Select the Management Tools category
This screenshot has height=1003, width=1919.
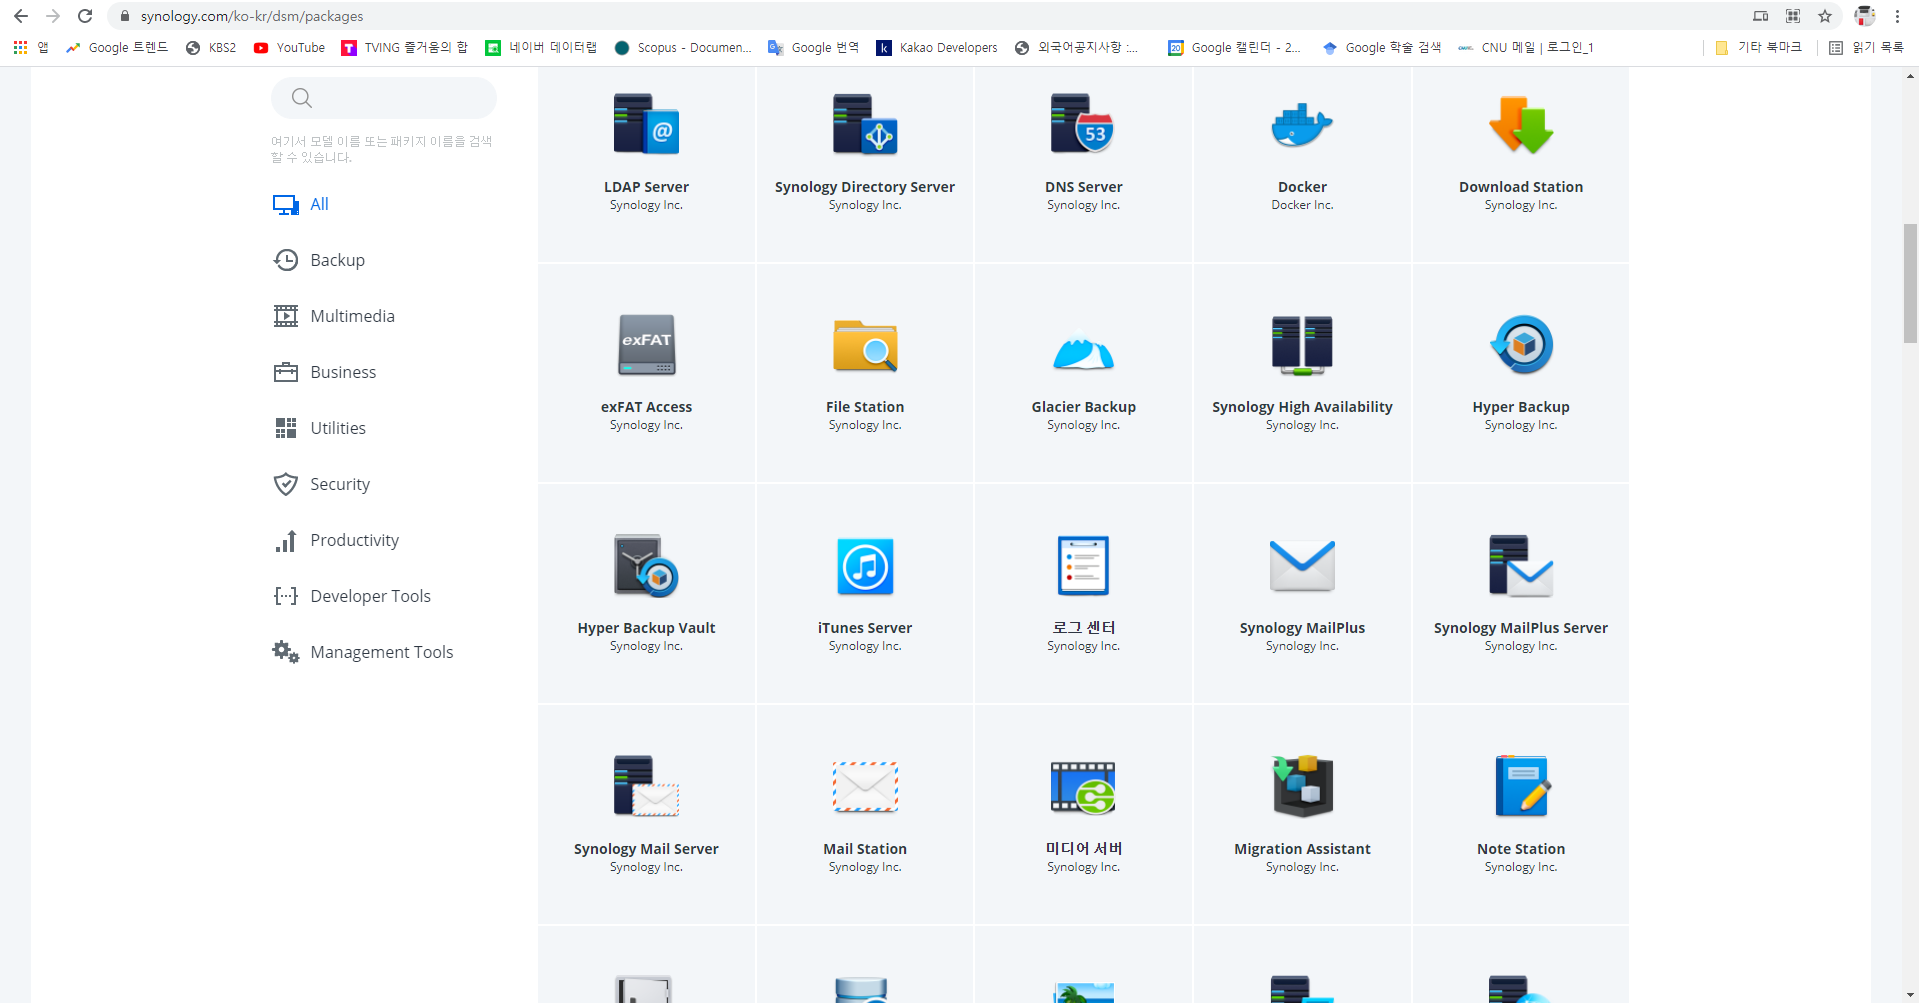click(x=363, y=652)
